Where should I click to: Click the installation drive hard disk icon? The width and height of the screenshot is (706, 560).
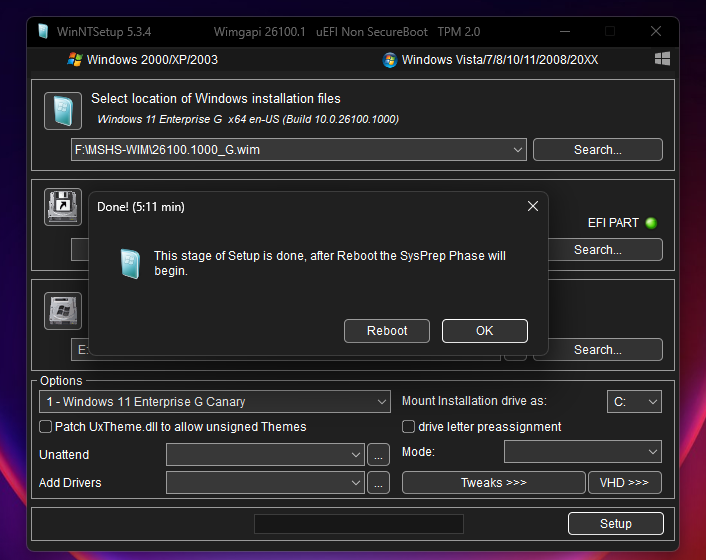(63, 311)
